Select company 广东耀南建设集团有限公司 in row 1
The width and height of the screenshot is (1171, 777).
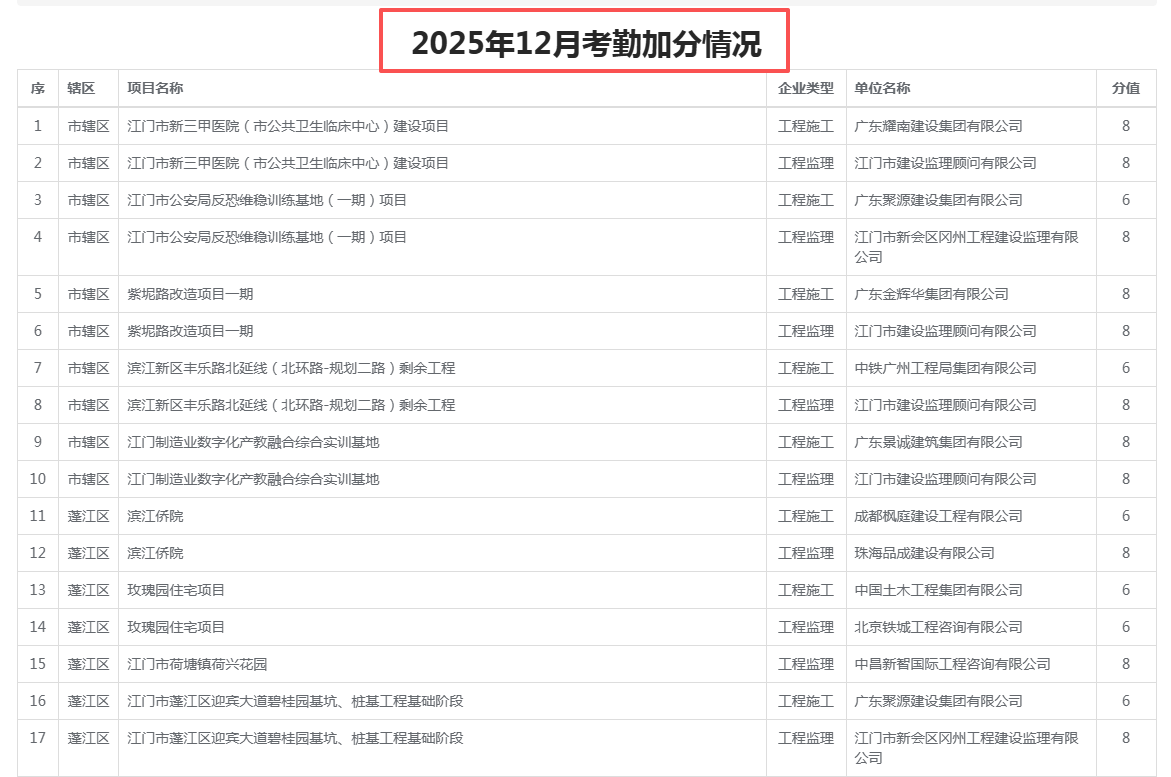(x=938, y=126)
